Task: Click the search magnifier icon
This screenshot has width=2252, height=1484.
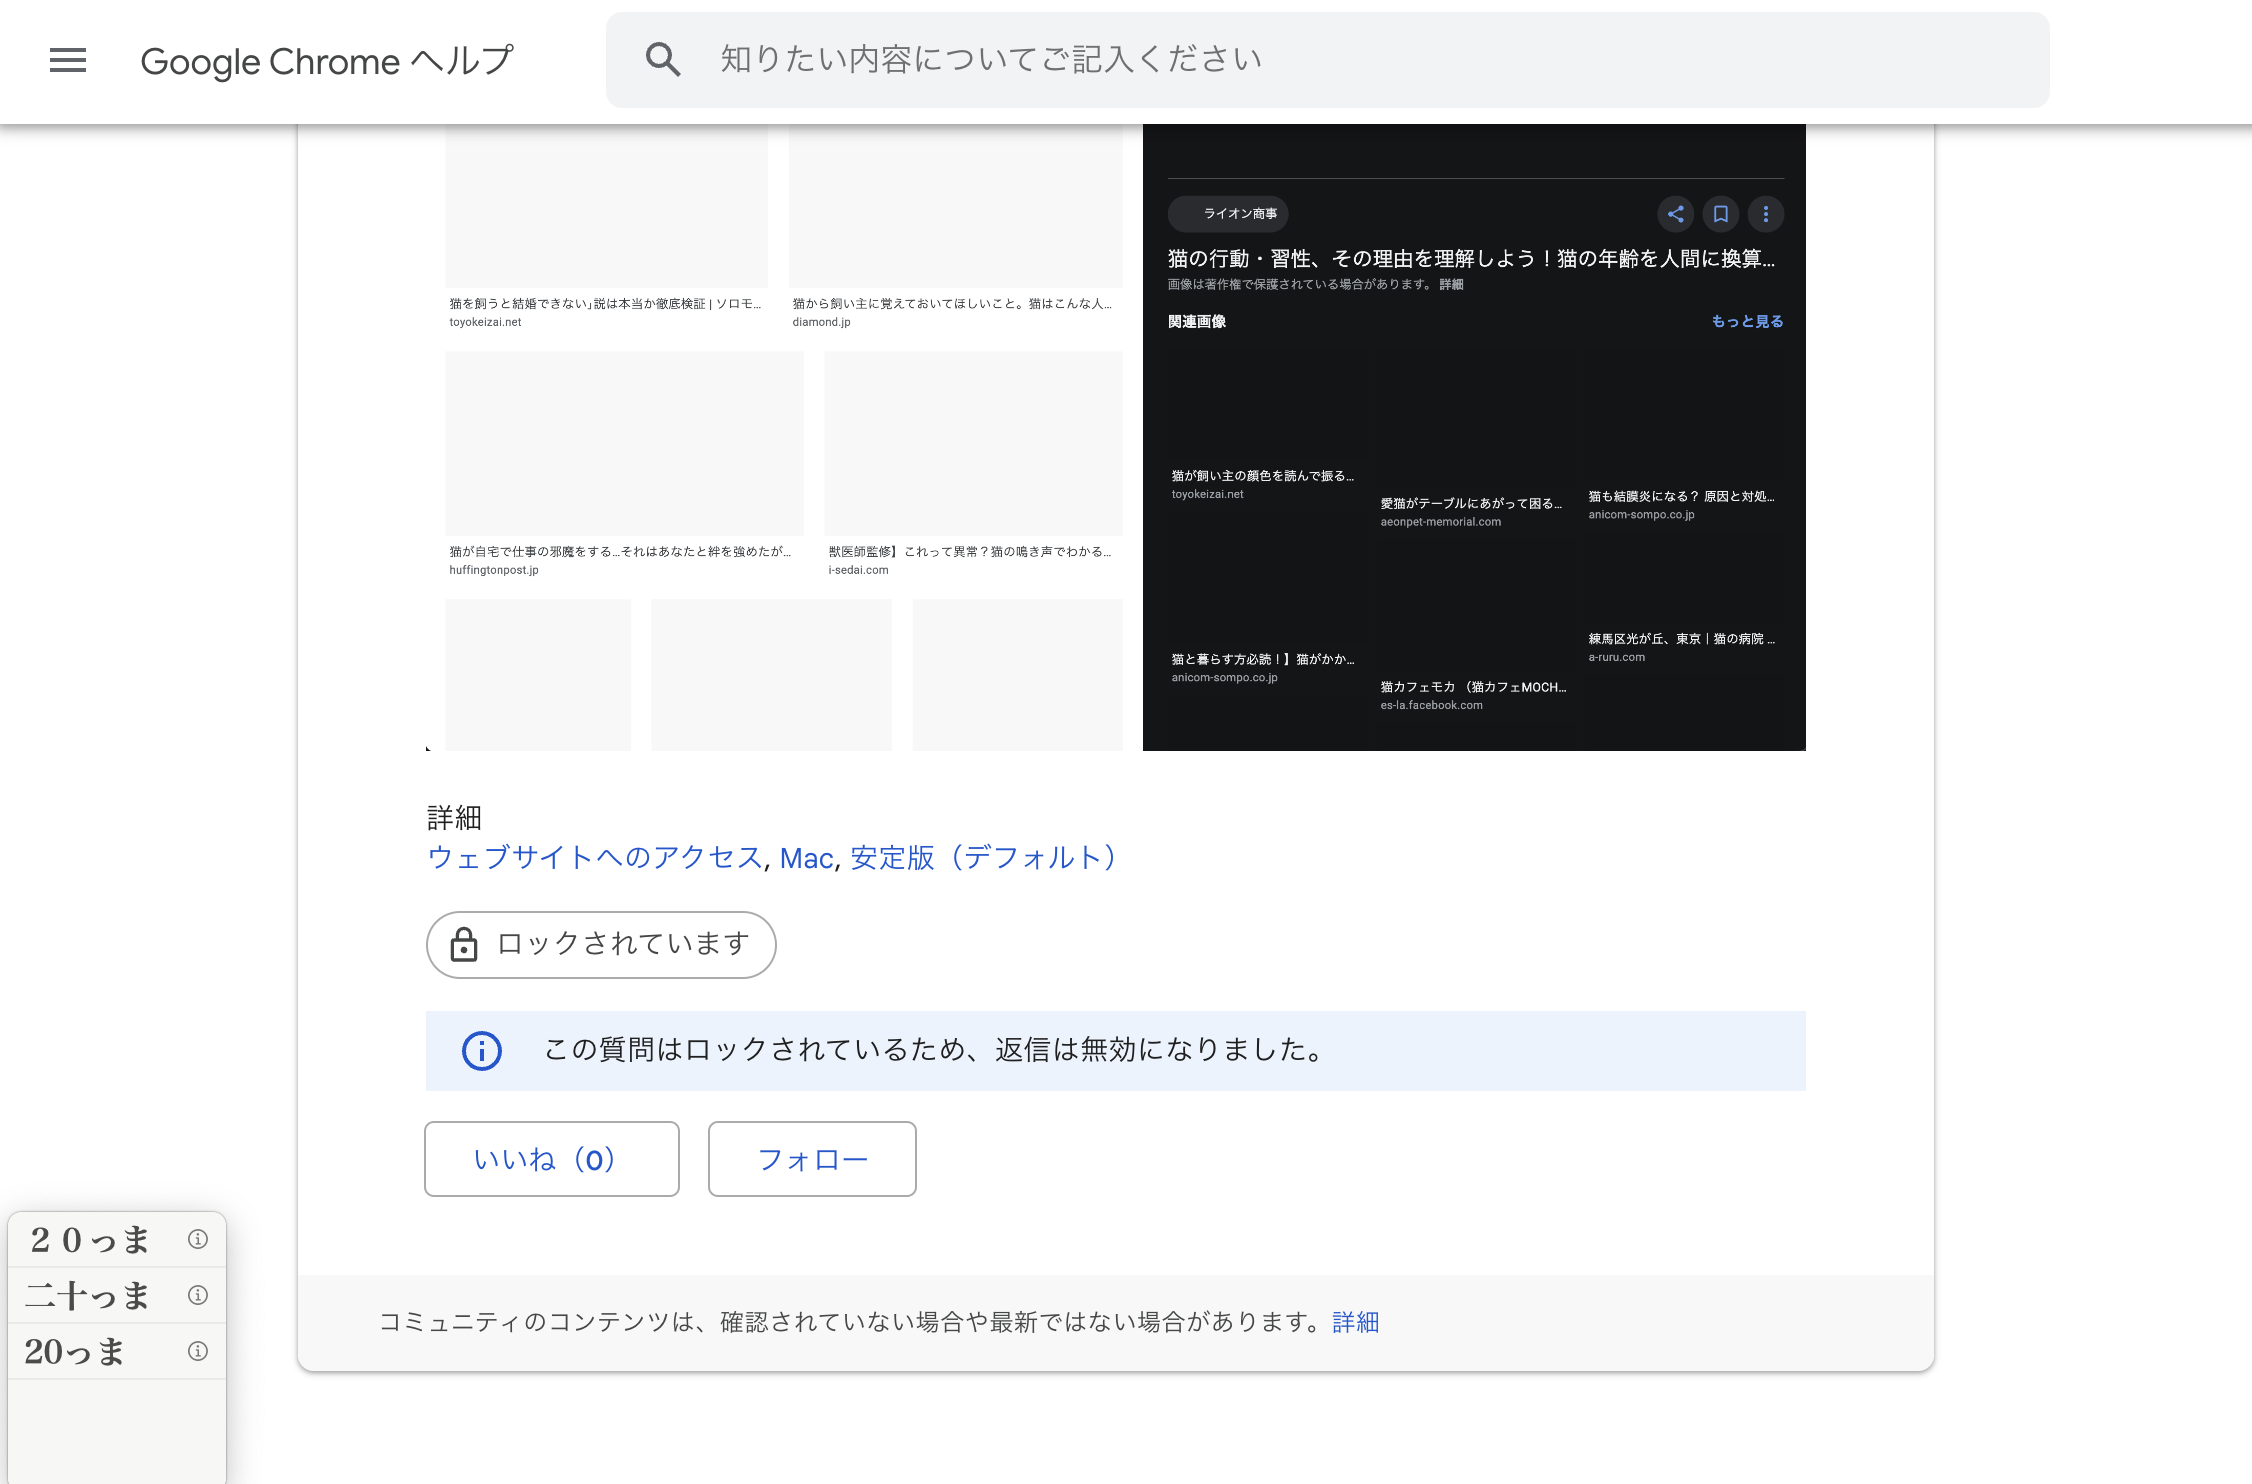Action: coord(662,59)
